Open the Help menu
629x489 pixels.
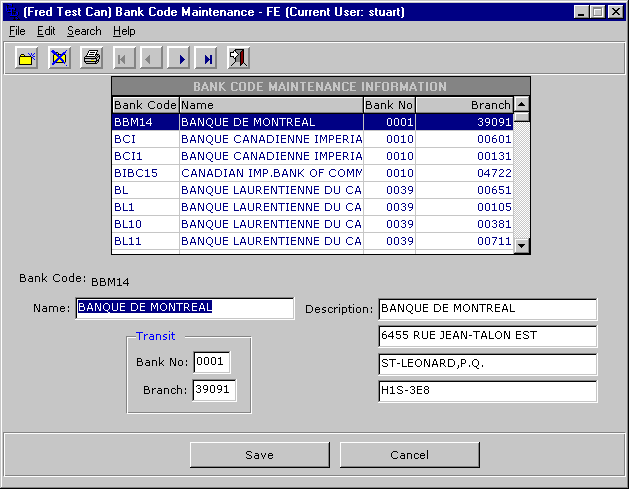124,31
